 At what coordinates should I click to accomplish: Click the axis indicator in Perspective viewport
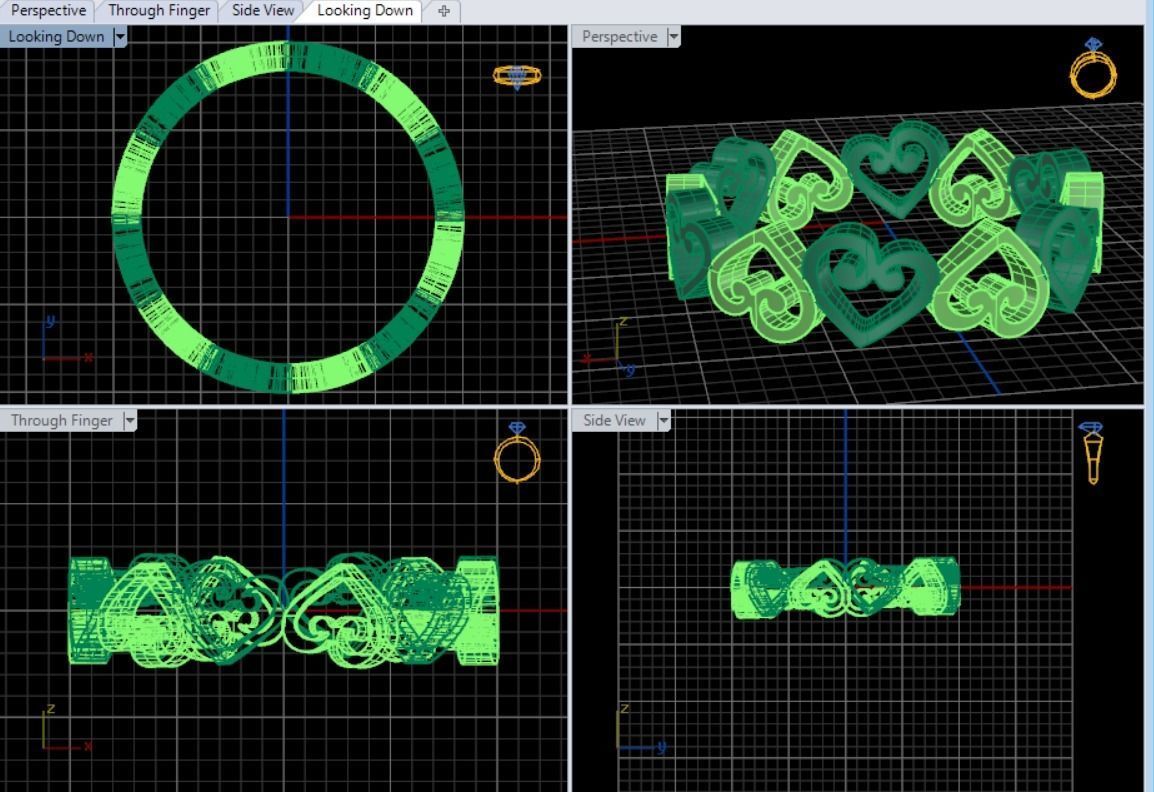pos(609,346)
